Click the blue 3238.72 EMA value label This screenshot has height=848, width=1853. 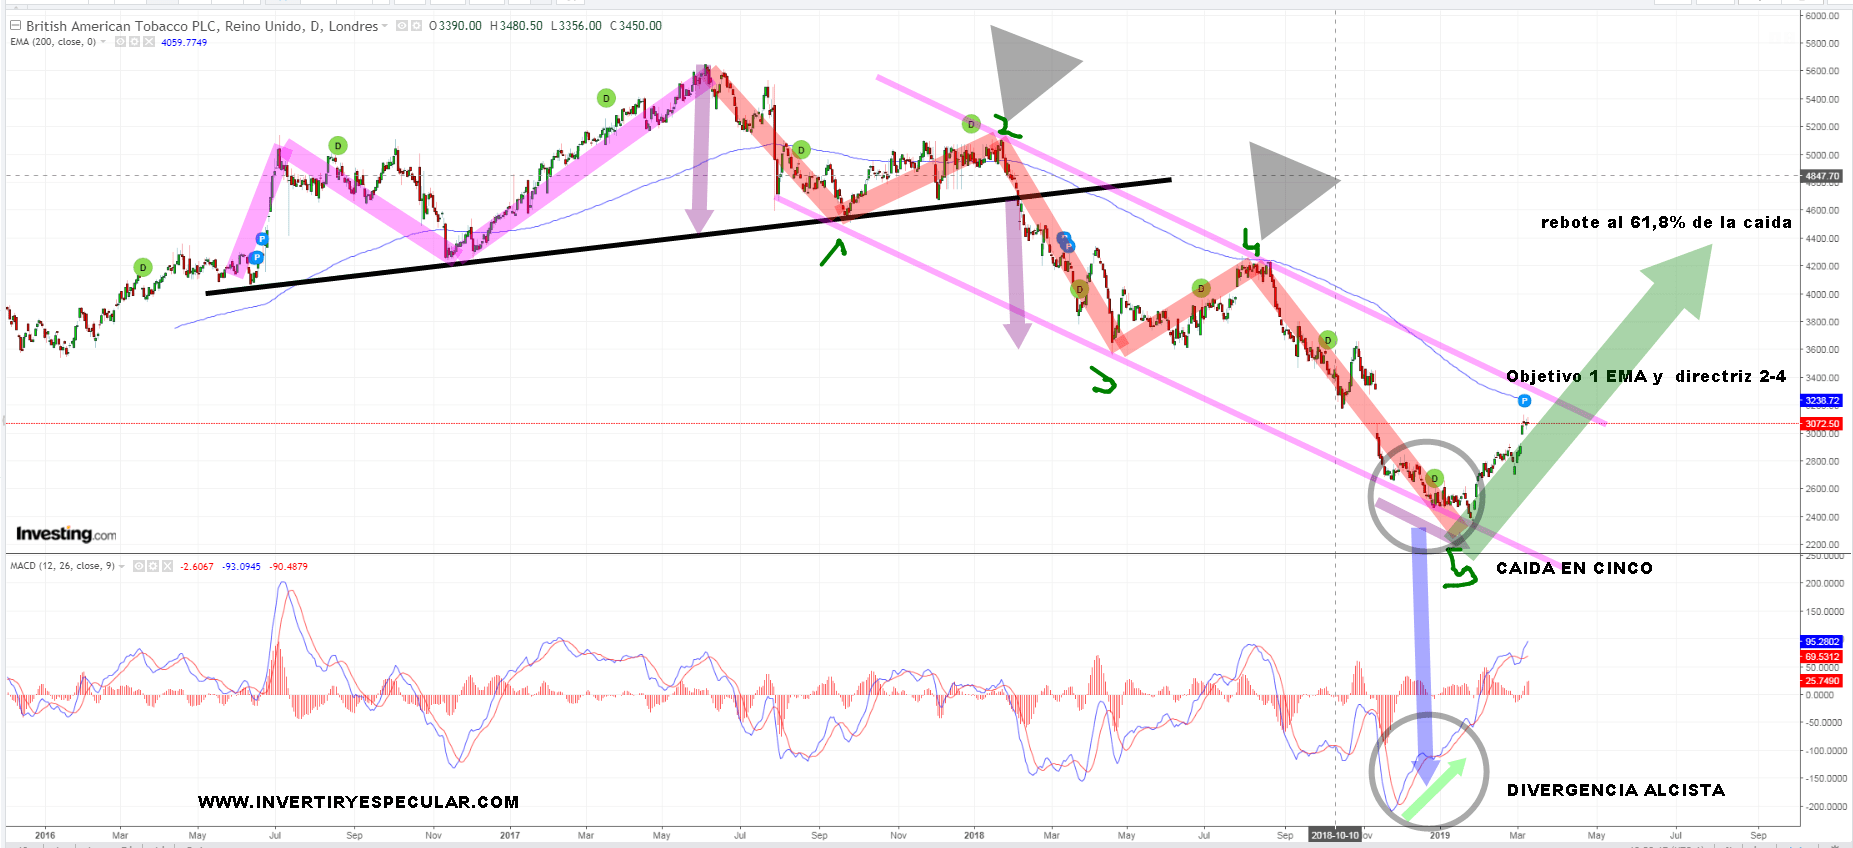(1821, 400)
